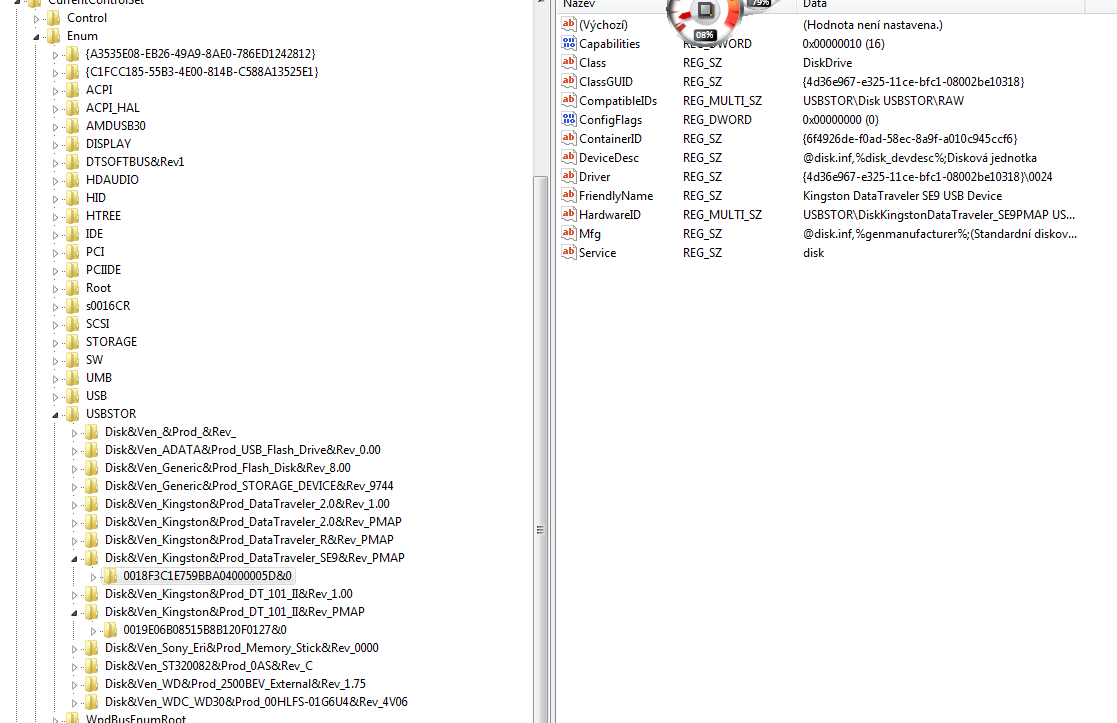Expand the Root tree node

56,288
